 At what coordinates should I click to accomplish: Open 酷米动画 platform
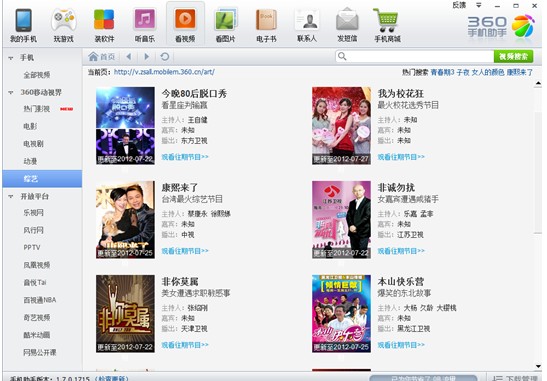coord(37,335)
